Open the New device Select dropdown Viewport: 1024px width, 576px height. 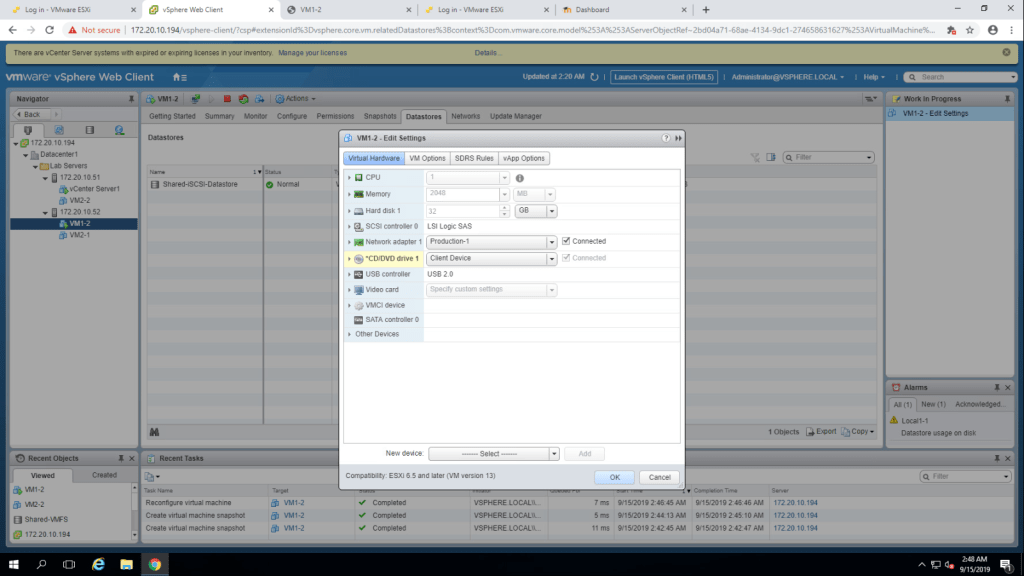click(x=553, y=454)
